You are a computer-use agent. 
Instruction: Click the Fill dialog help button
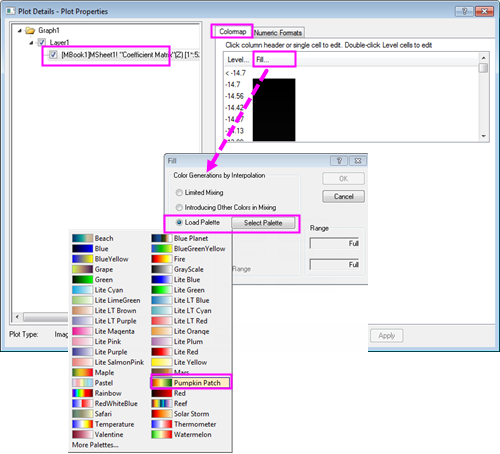pos(339,161)
